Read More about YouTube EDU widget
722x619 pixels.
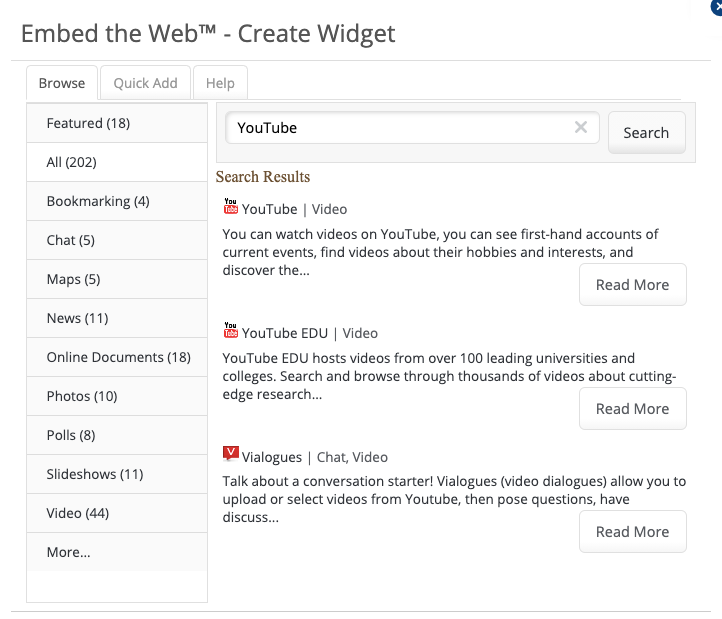pyautogui.click(x=633, y=409)
